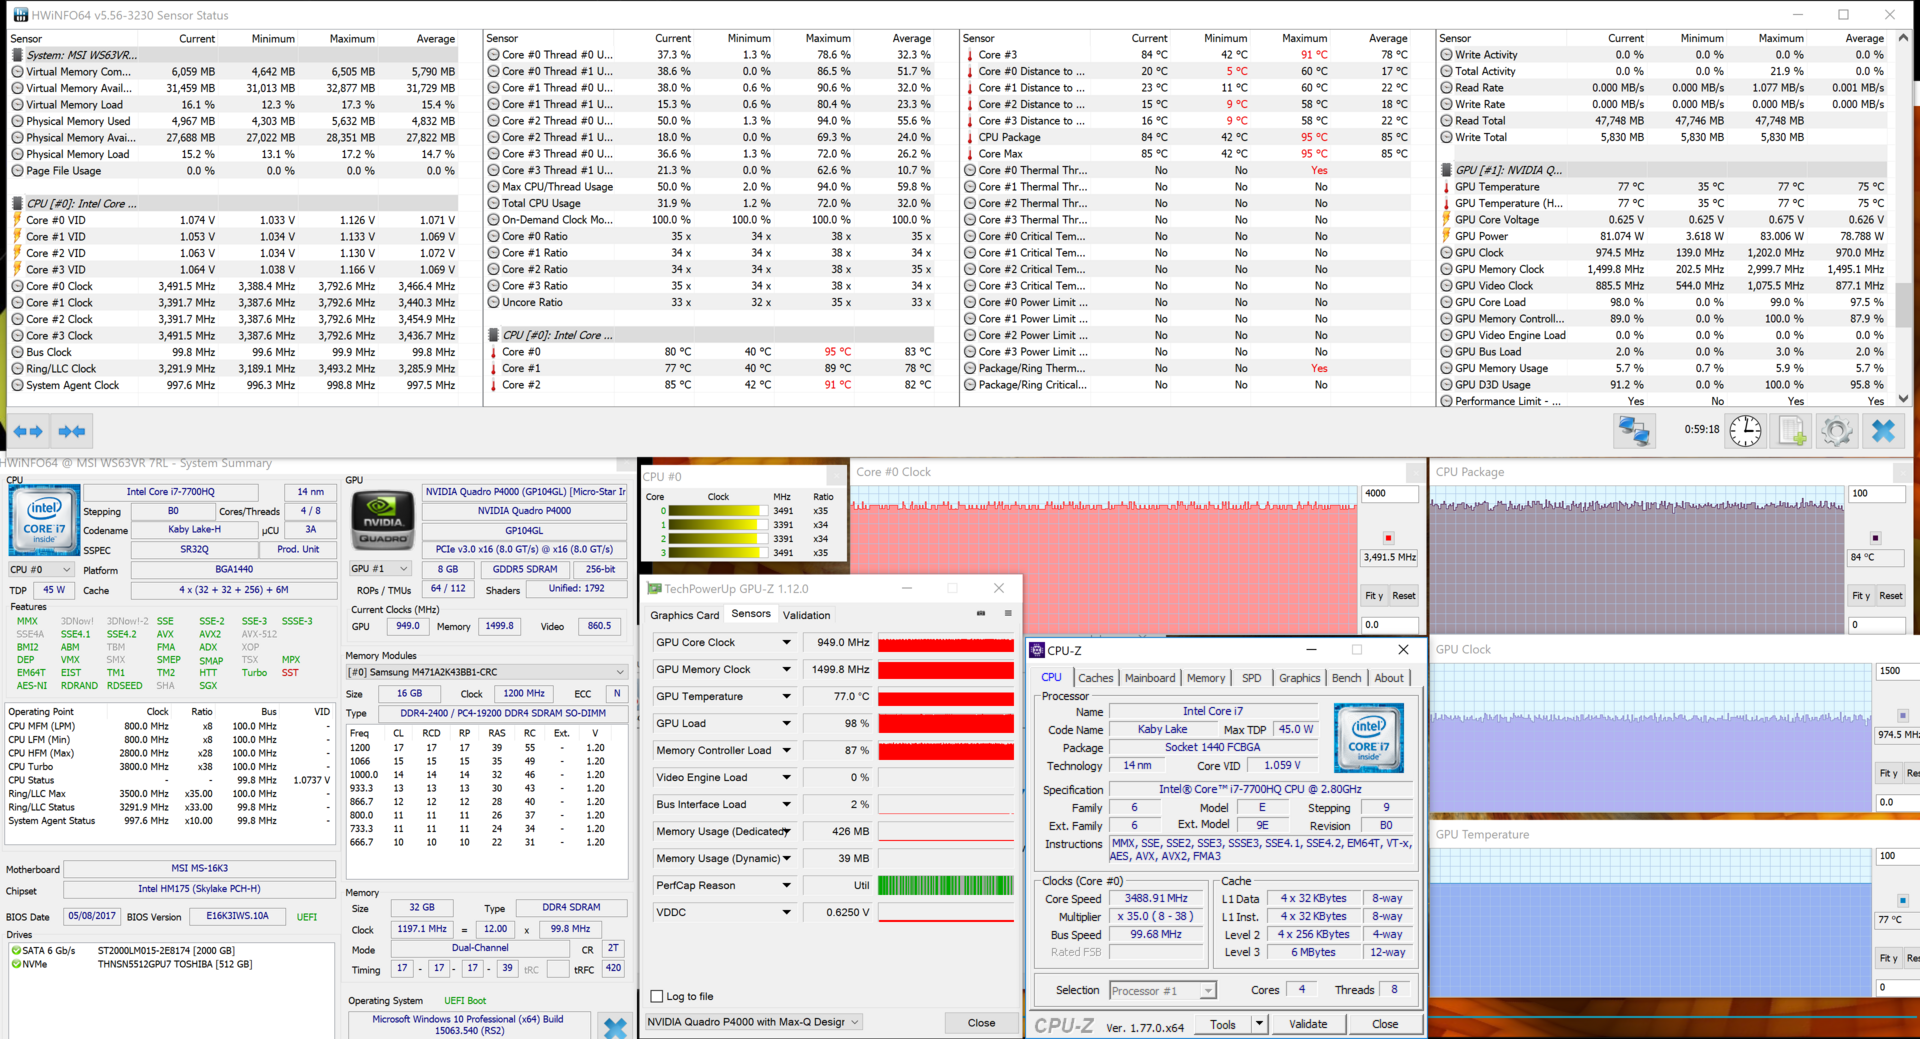Click the green NVMe drive status icon

[x=16, y=964]
